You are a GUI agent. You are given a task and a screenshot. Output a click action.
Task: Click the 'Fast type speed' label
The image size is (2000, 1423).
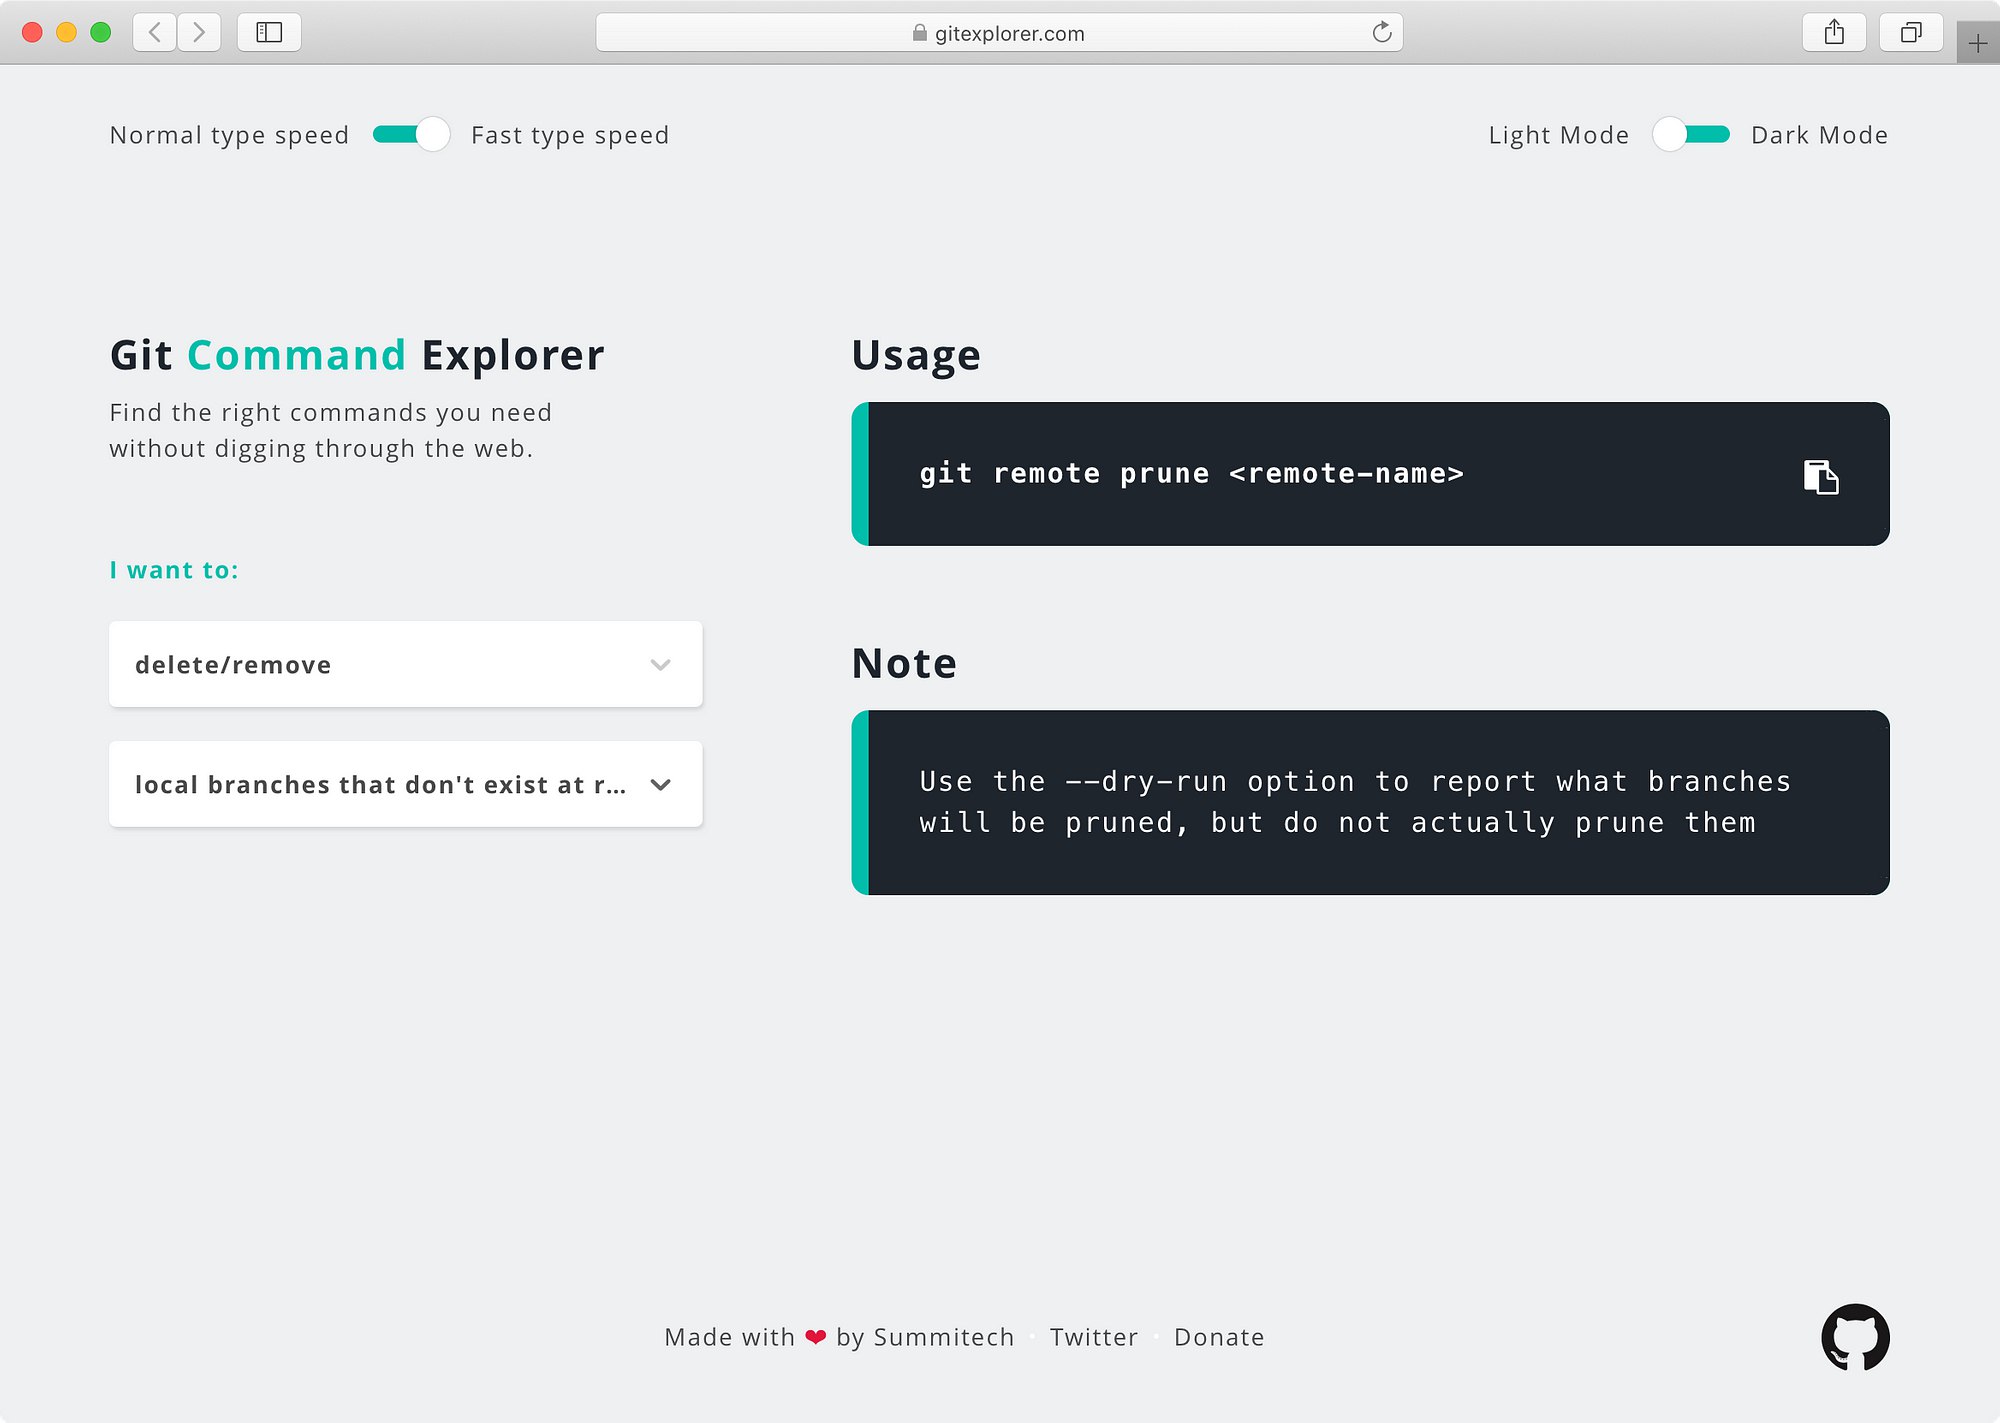(x=570, y=135)
